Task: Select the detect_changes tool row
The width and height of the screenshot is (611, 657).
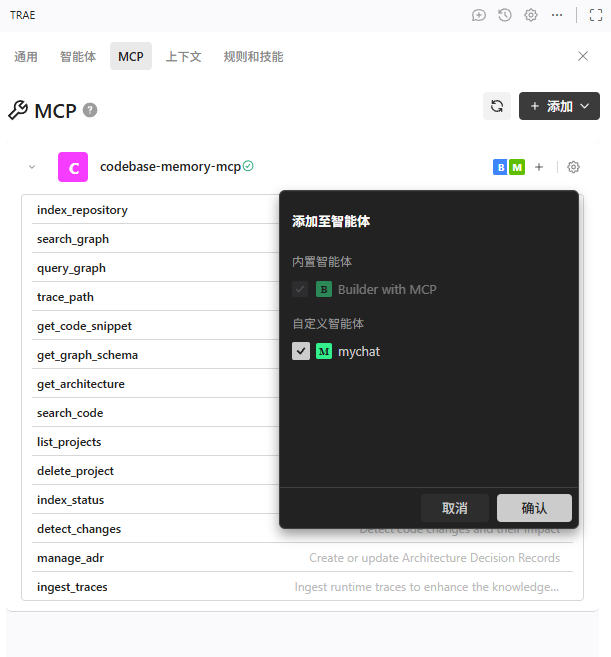Action: [302, 529]
